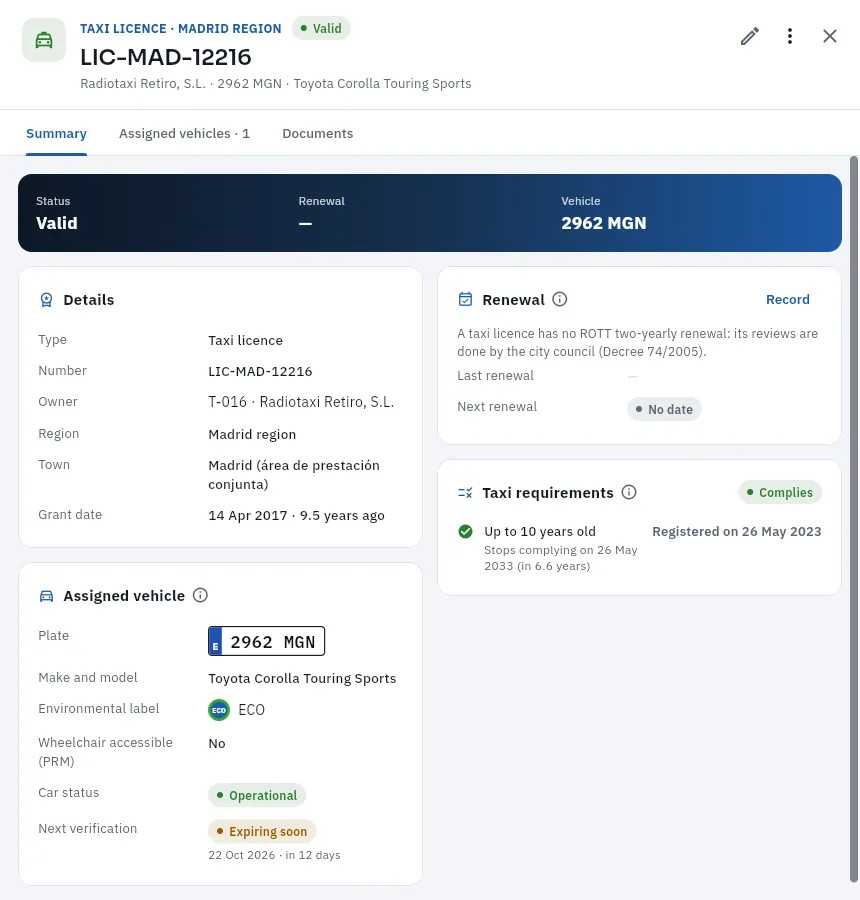This screenshot has width=860, height=900.
Task: Click the Renewal calendar icon
Action: (x=466, y=299)
